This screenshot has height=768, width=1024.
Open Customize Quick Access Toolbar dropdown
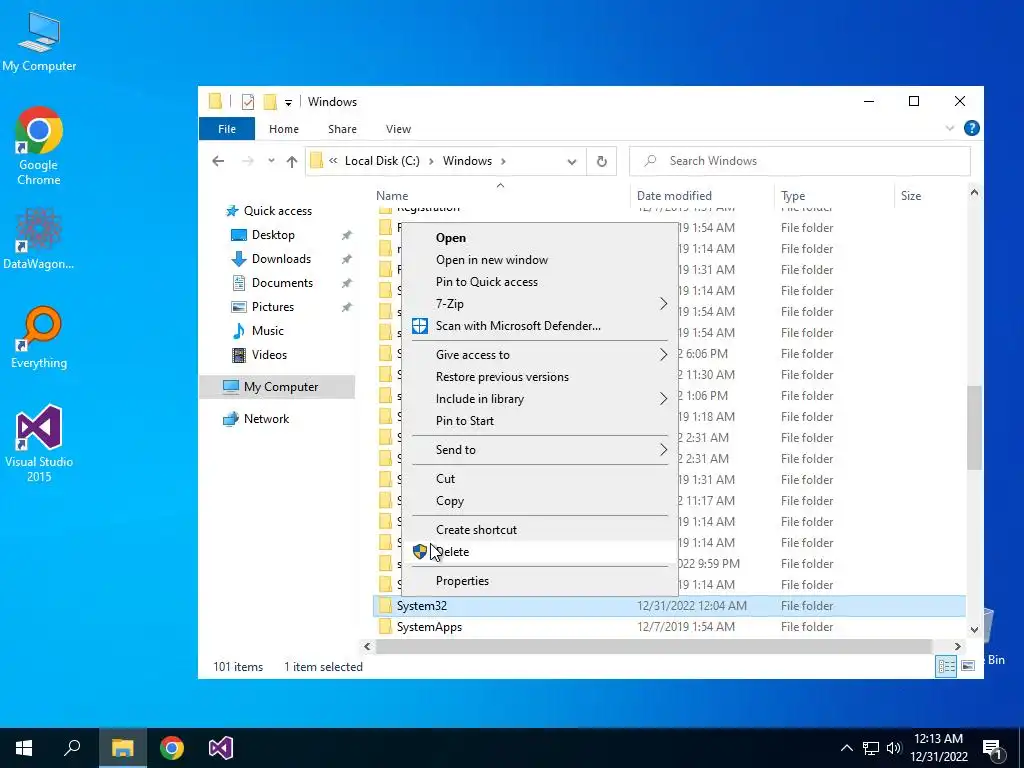tap(288, 103)
